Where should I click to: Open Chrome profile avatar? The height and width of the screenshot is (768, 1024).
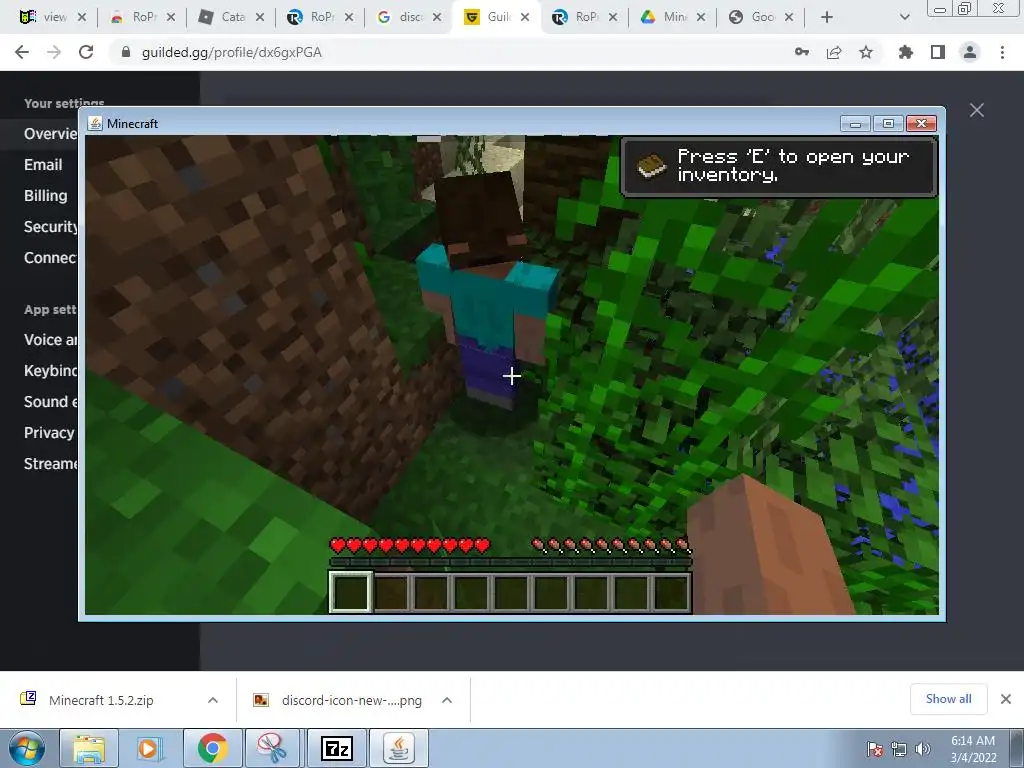(x=970, y=52)
